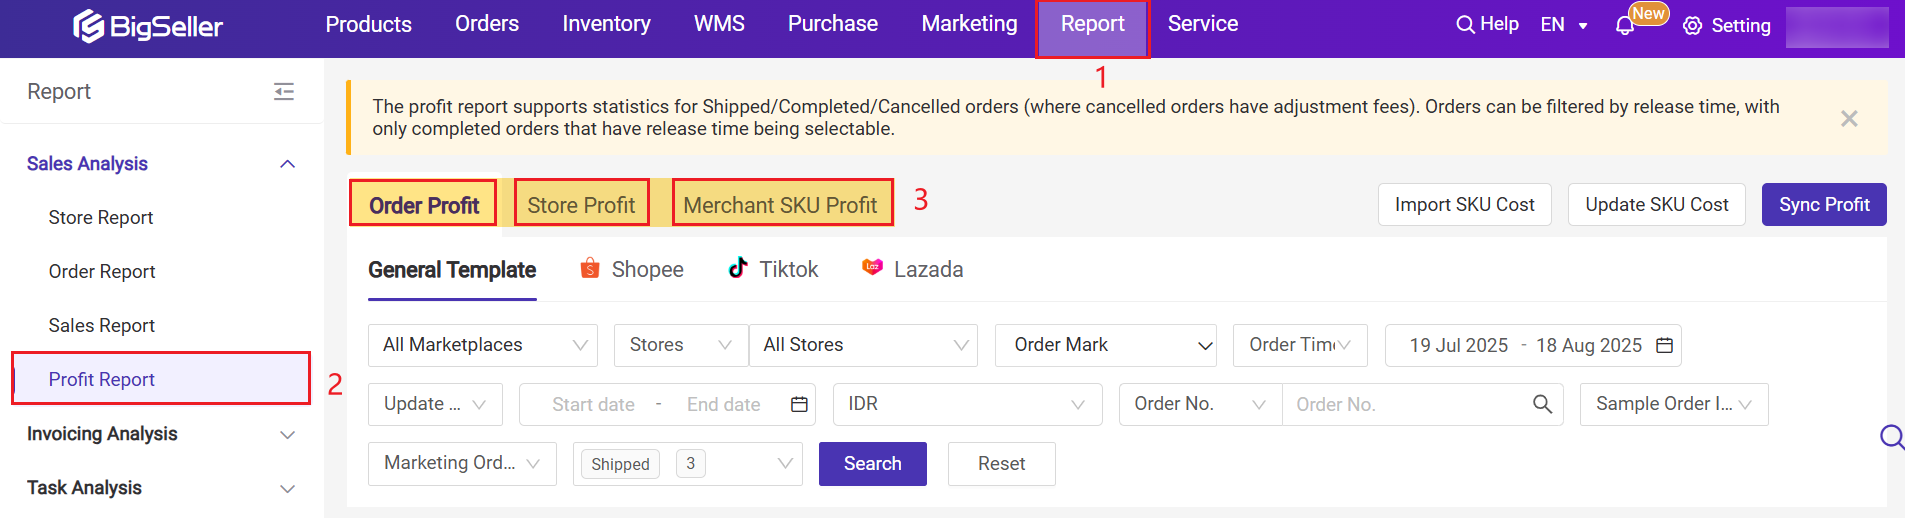Switch to Tiktok template tab

(x=773, y=269)
